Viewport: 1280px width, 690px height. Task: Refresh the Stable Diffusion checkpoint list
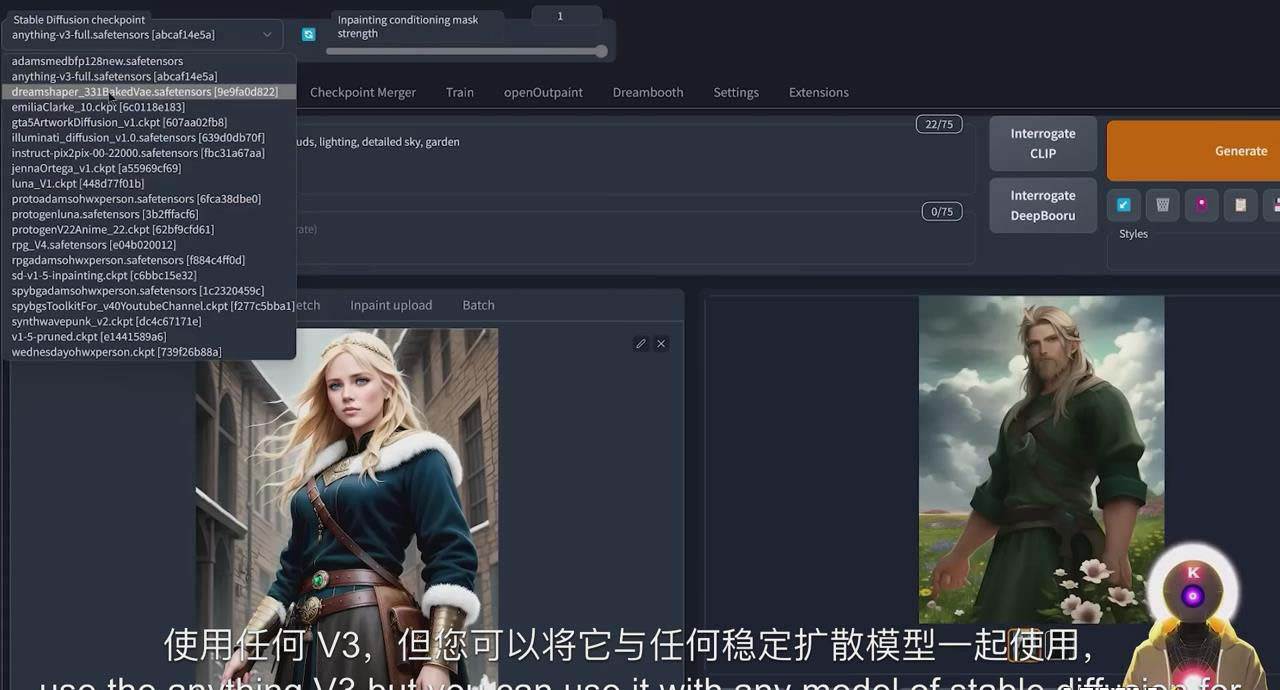[x=307, y=33]
